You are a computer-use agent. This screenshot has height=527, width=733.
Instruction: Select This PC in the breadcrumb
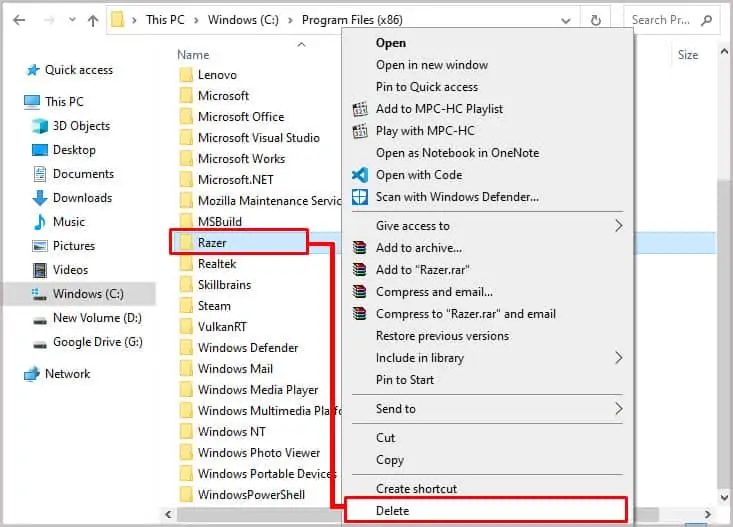(165, 20)
